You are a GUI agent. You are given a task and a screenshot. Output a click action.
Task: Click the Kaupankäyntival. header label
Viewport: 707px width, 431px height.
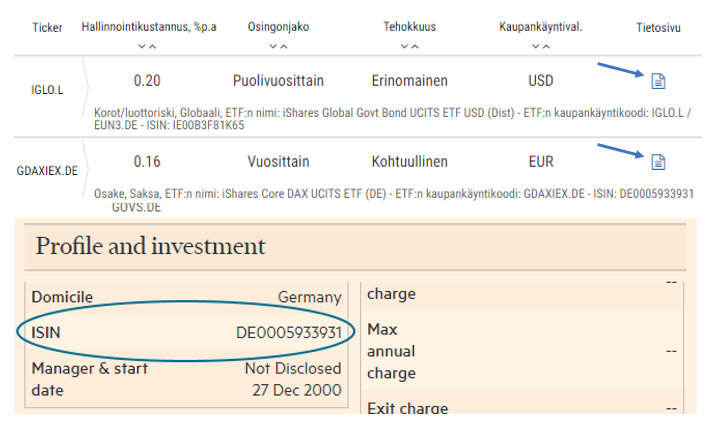[x=541, y=27]
